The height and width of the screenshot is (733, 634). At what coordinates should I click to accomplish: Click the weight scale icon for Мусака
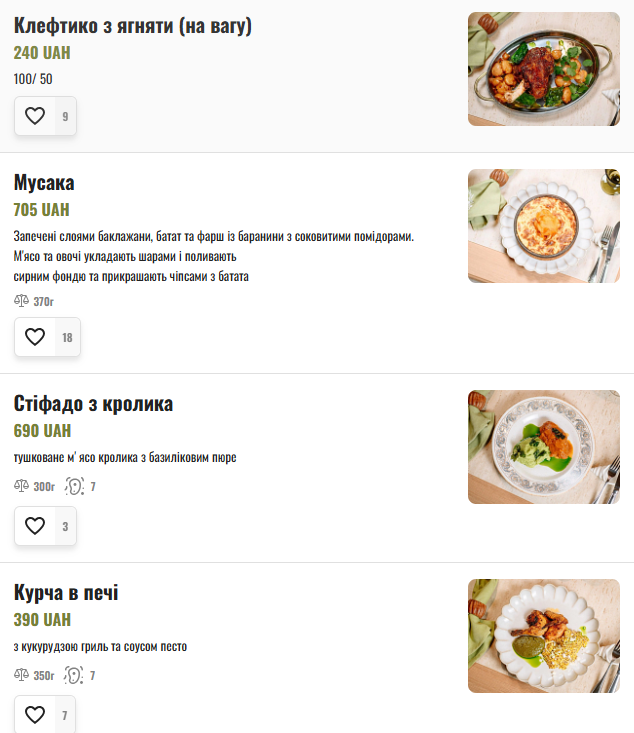(22, 301)
